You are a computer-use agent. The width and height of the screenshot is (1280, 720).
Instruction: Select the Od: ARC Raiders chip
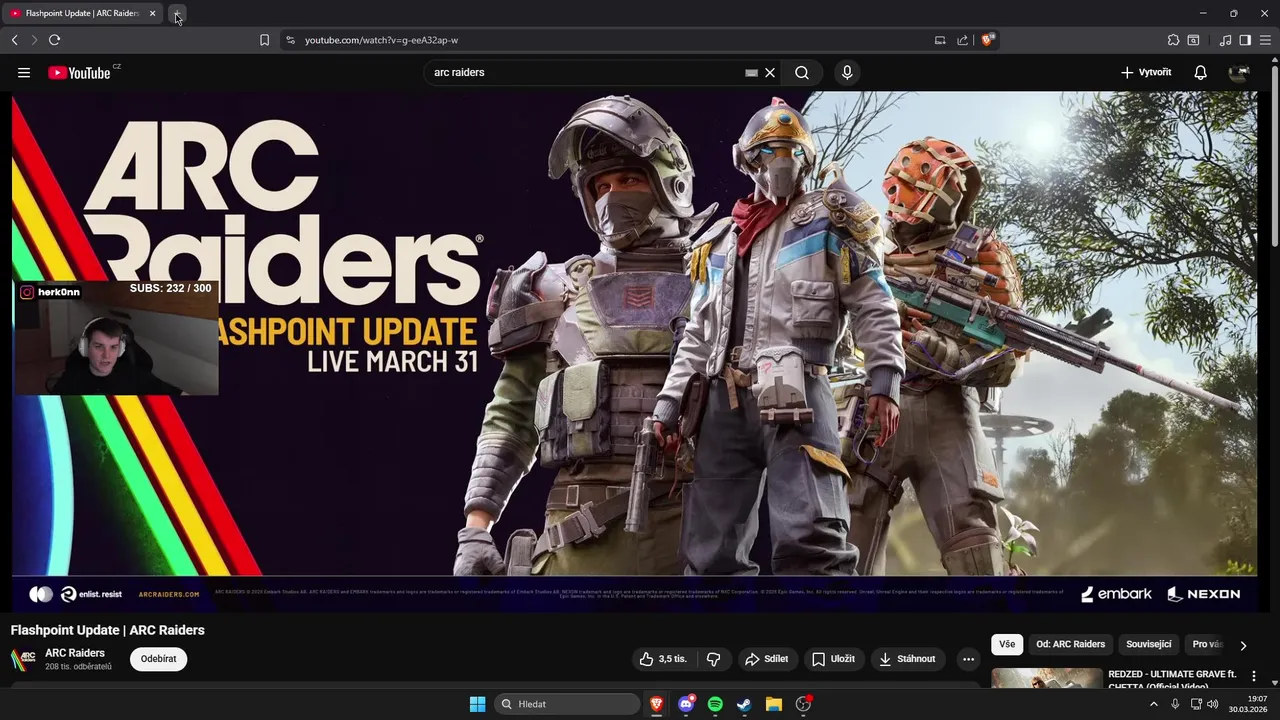[x=1071, y=644]
